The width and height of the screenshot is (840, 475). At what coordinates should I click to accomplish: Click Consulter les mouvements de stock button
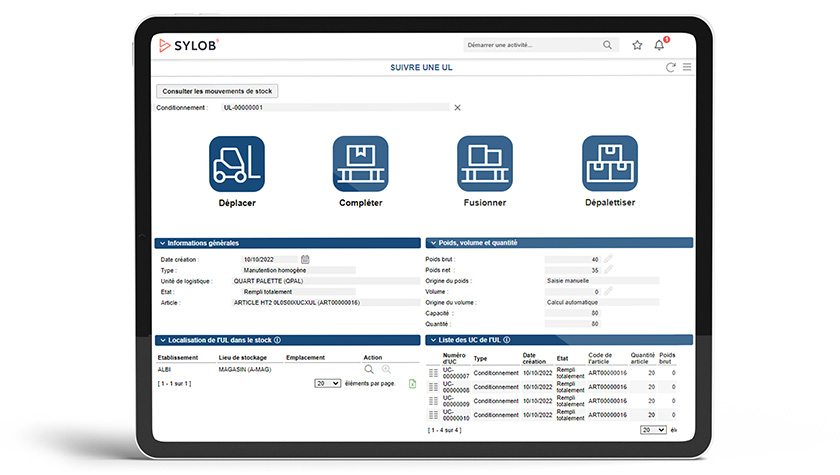pyautogui.click(x=216, y=91)
